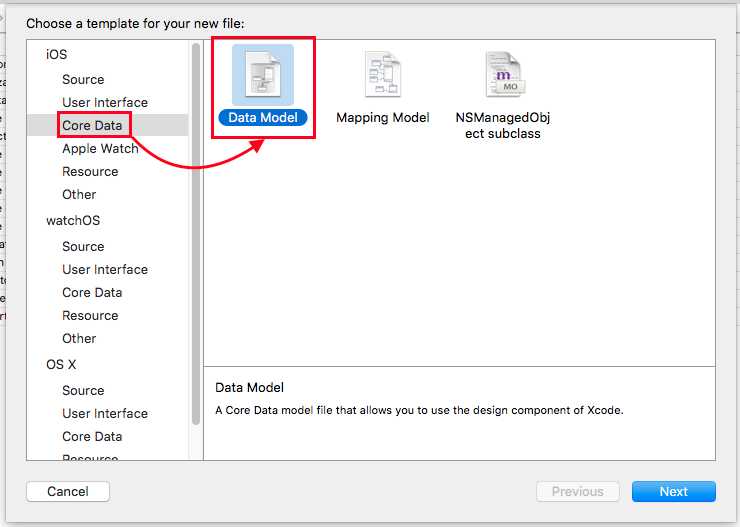This screenshot has width=740, height=527.
Task: Select iOS User Interface category
Action: [105, 102]
